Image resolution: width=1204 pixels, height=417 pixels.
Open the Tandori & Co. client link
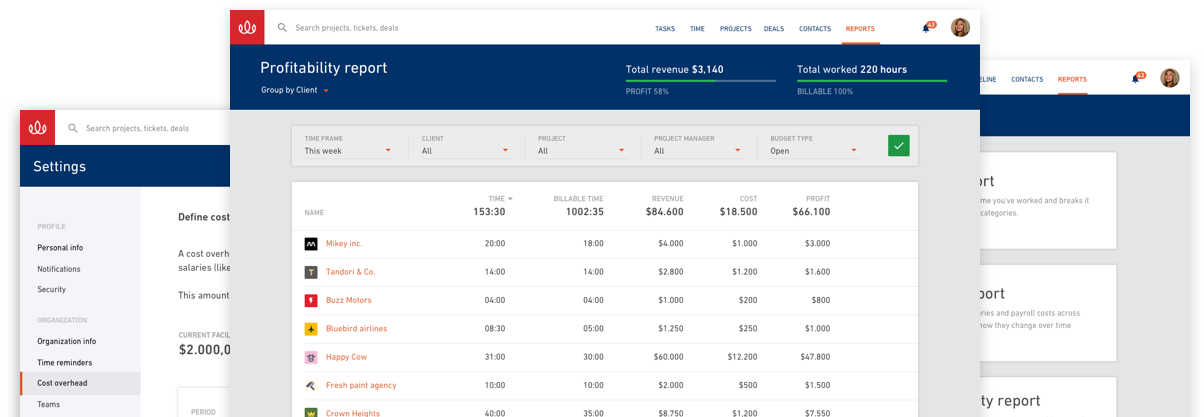coord(350,272)
